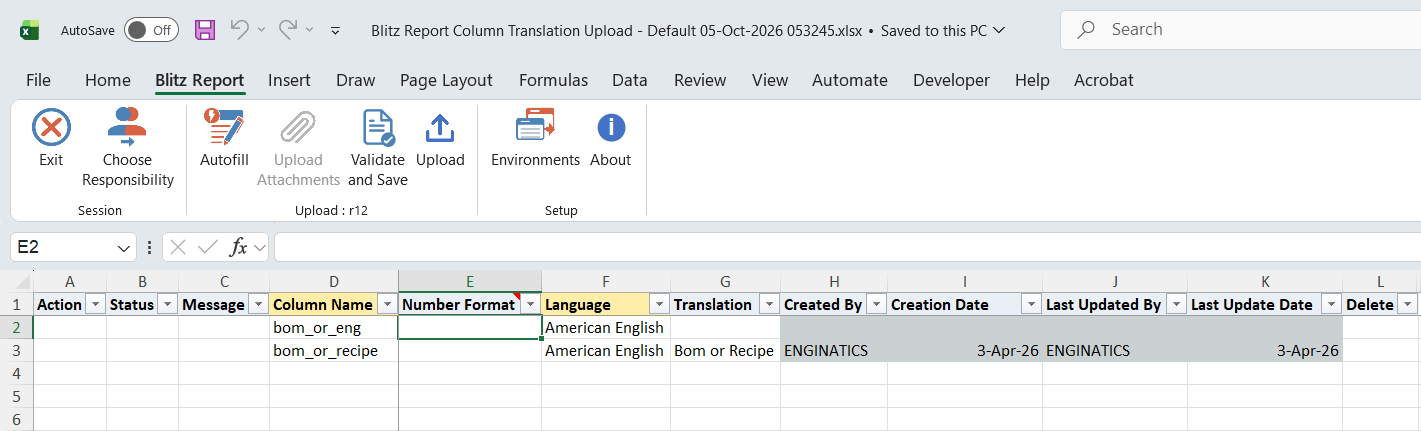Viewport: 1421px width, 431px height.
Task: Click the Upload icon
Action: 440,128
